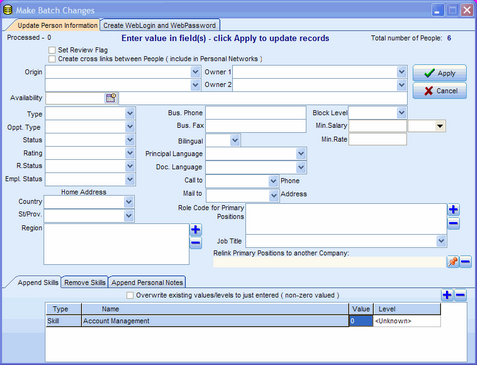Open the Principal Language dropdown
The image size is (477, 365).
click(x=301, y=154)
